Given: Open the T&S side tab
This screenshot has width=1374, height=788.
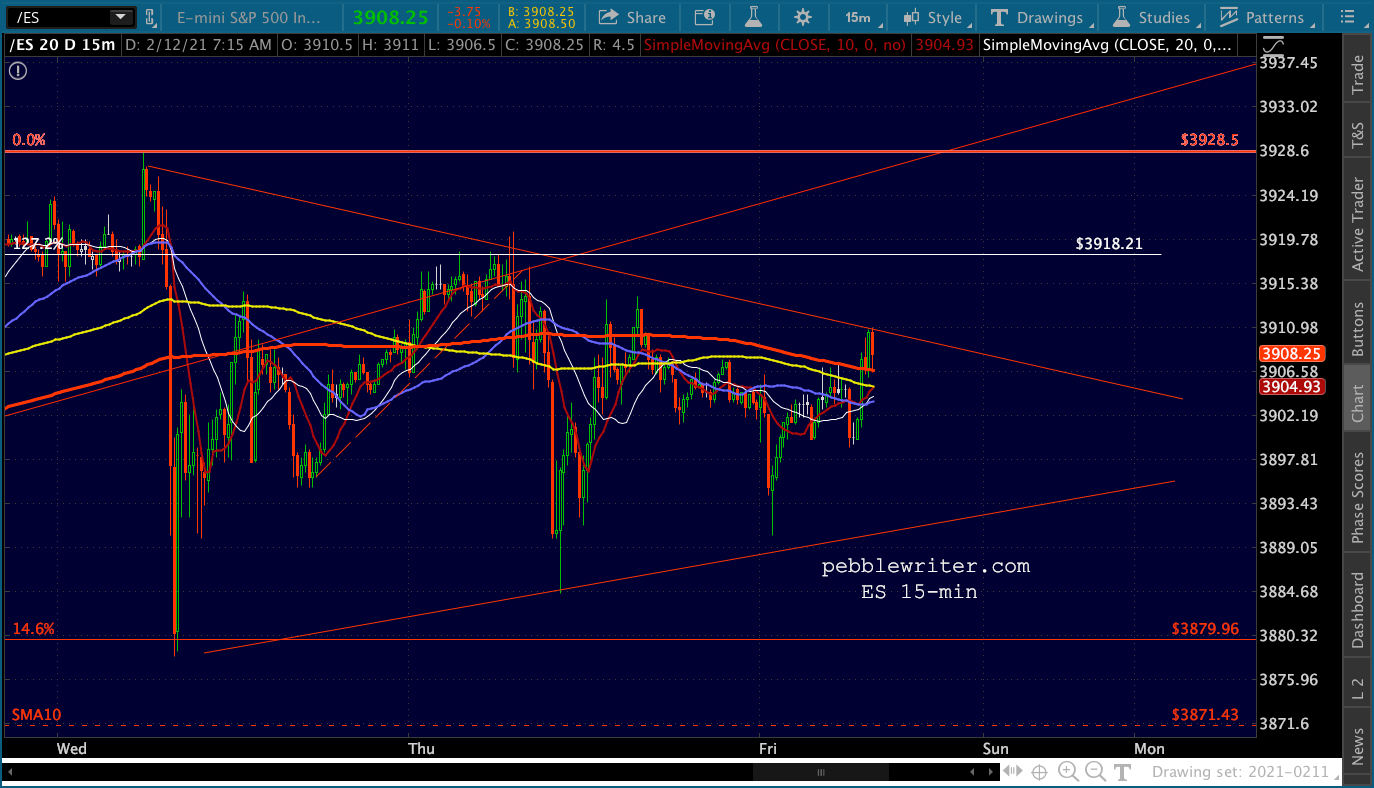Looking at the screenshot, I should click(x=1358, y=137).
